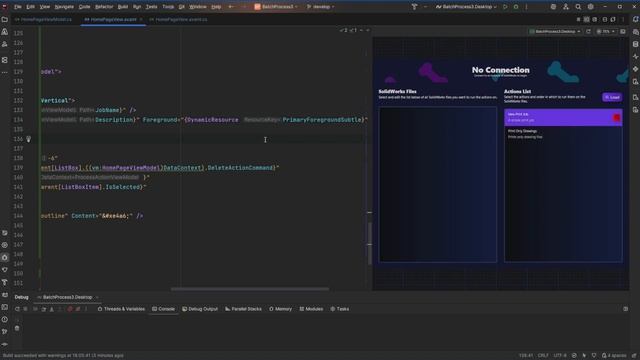Switch to the Modules tab
The width and height of the screenshot is (640, 360).
(311, 309)
